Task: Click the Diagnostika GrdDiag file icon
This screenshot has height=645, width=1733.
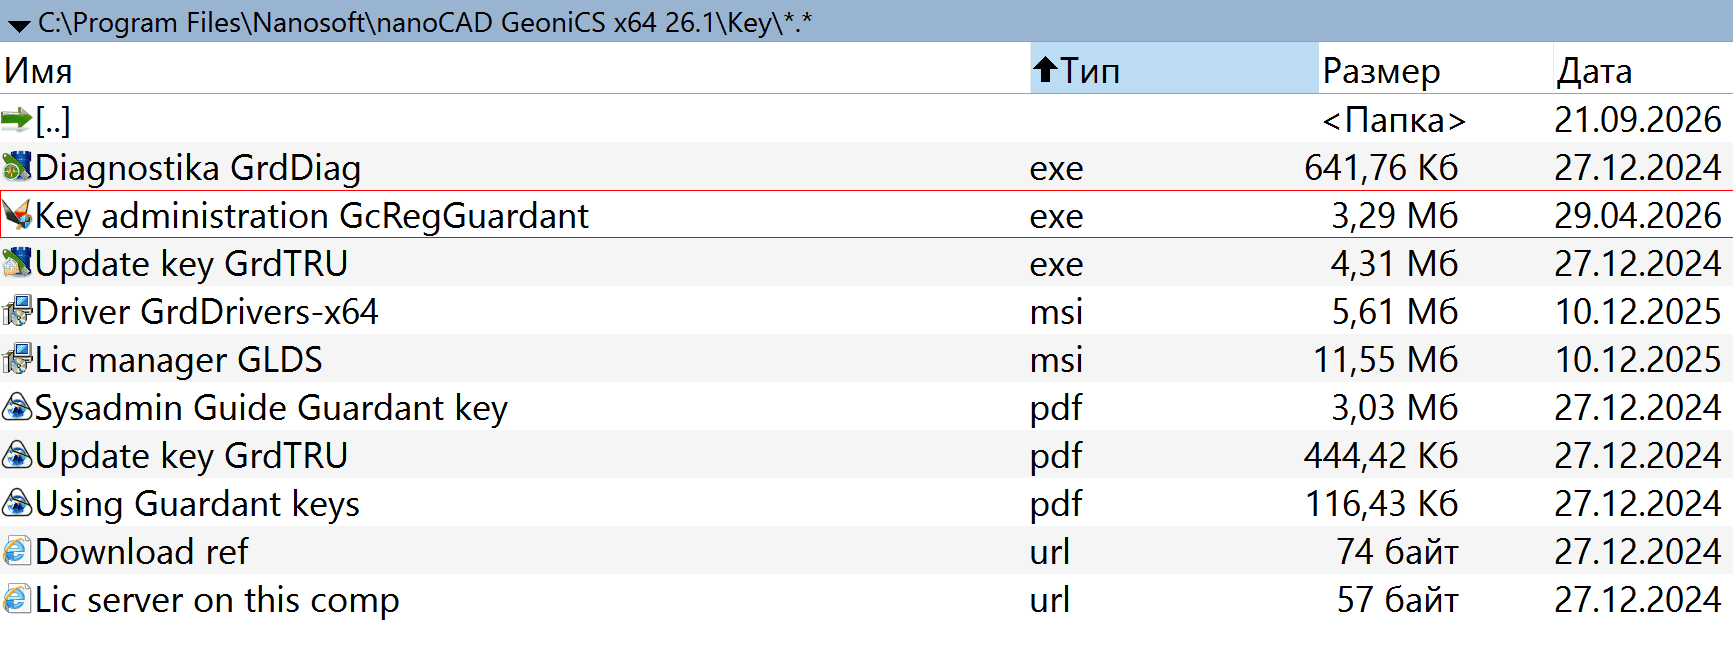Action: [x=17, y=167]
